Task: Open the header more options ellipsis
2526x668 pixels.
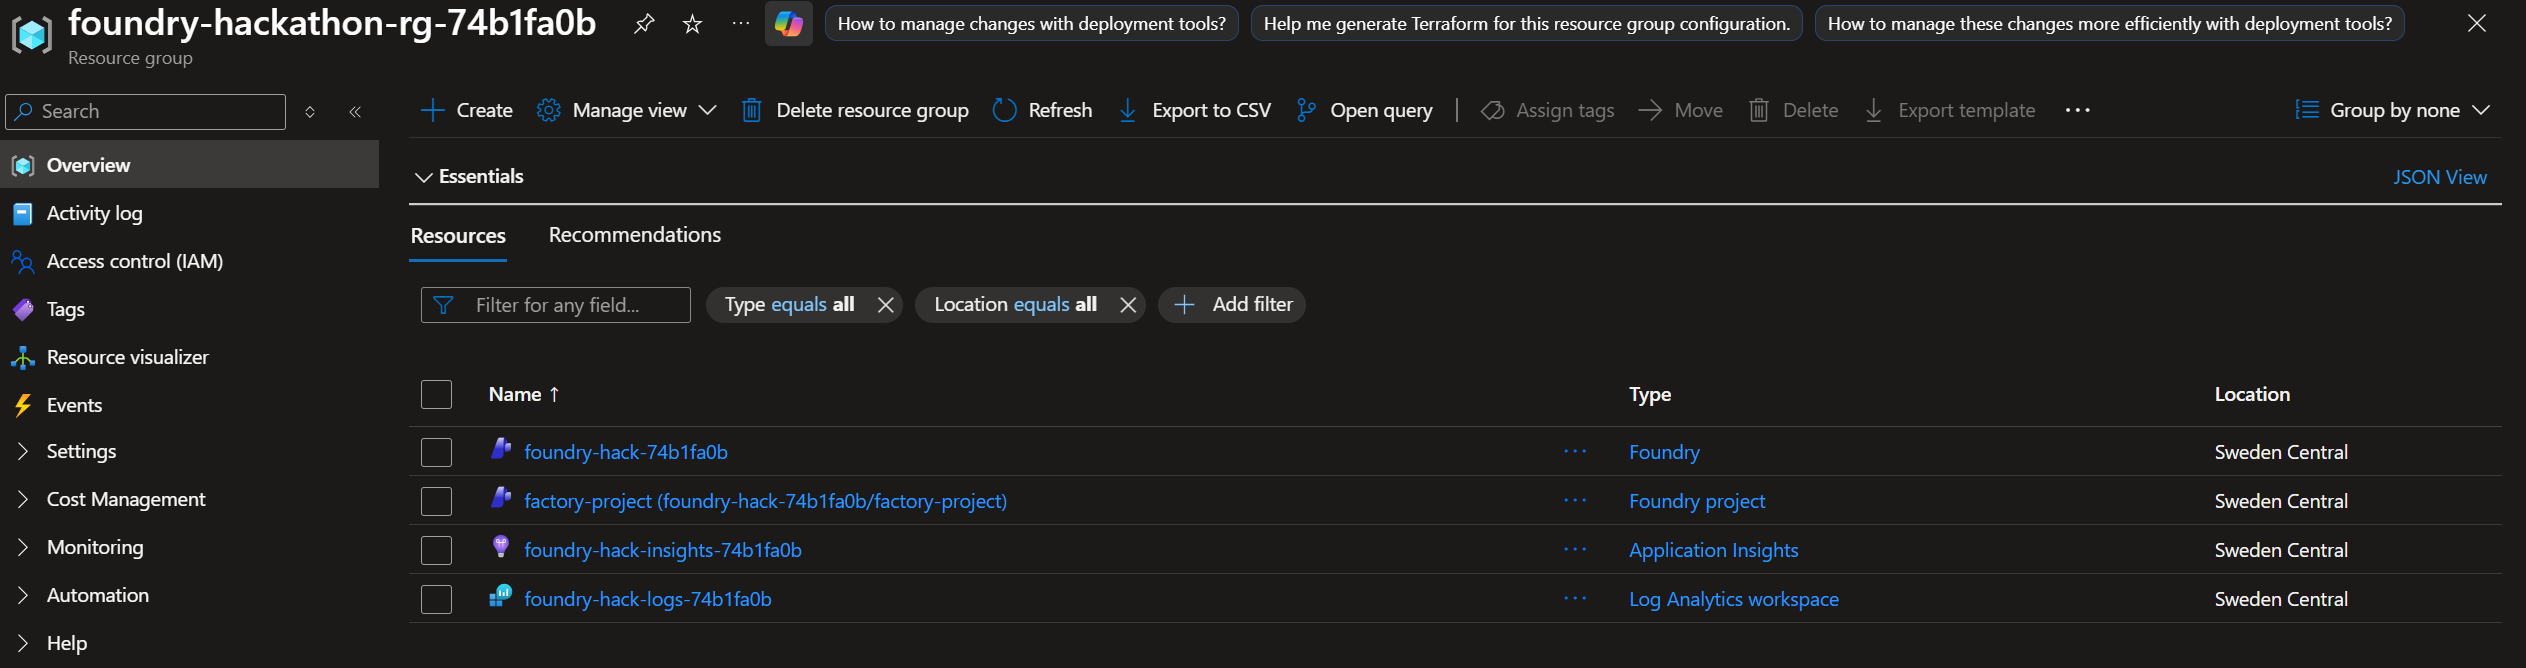Action: (x=741, y=23)
